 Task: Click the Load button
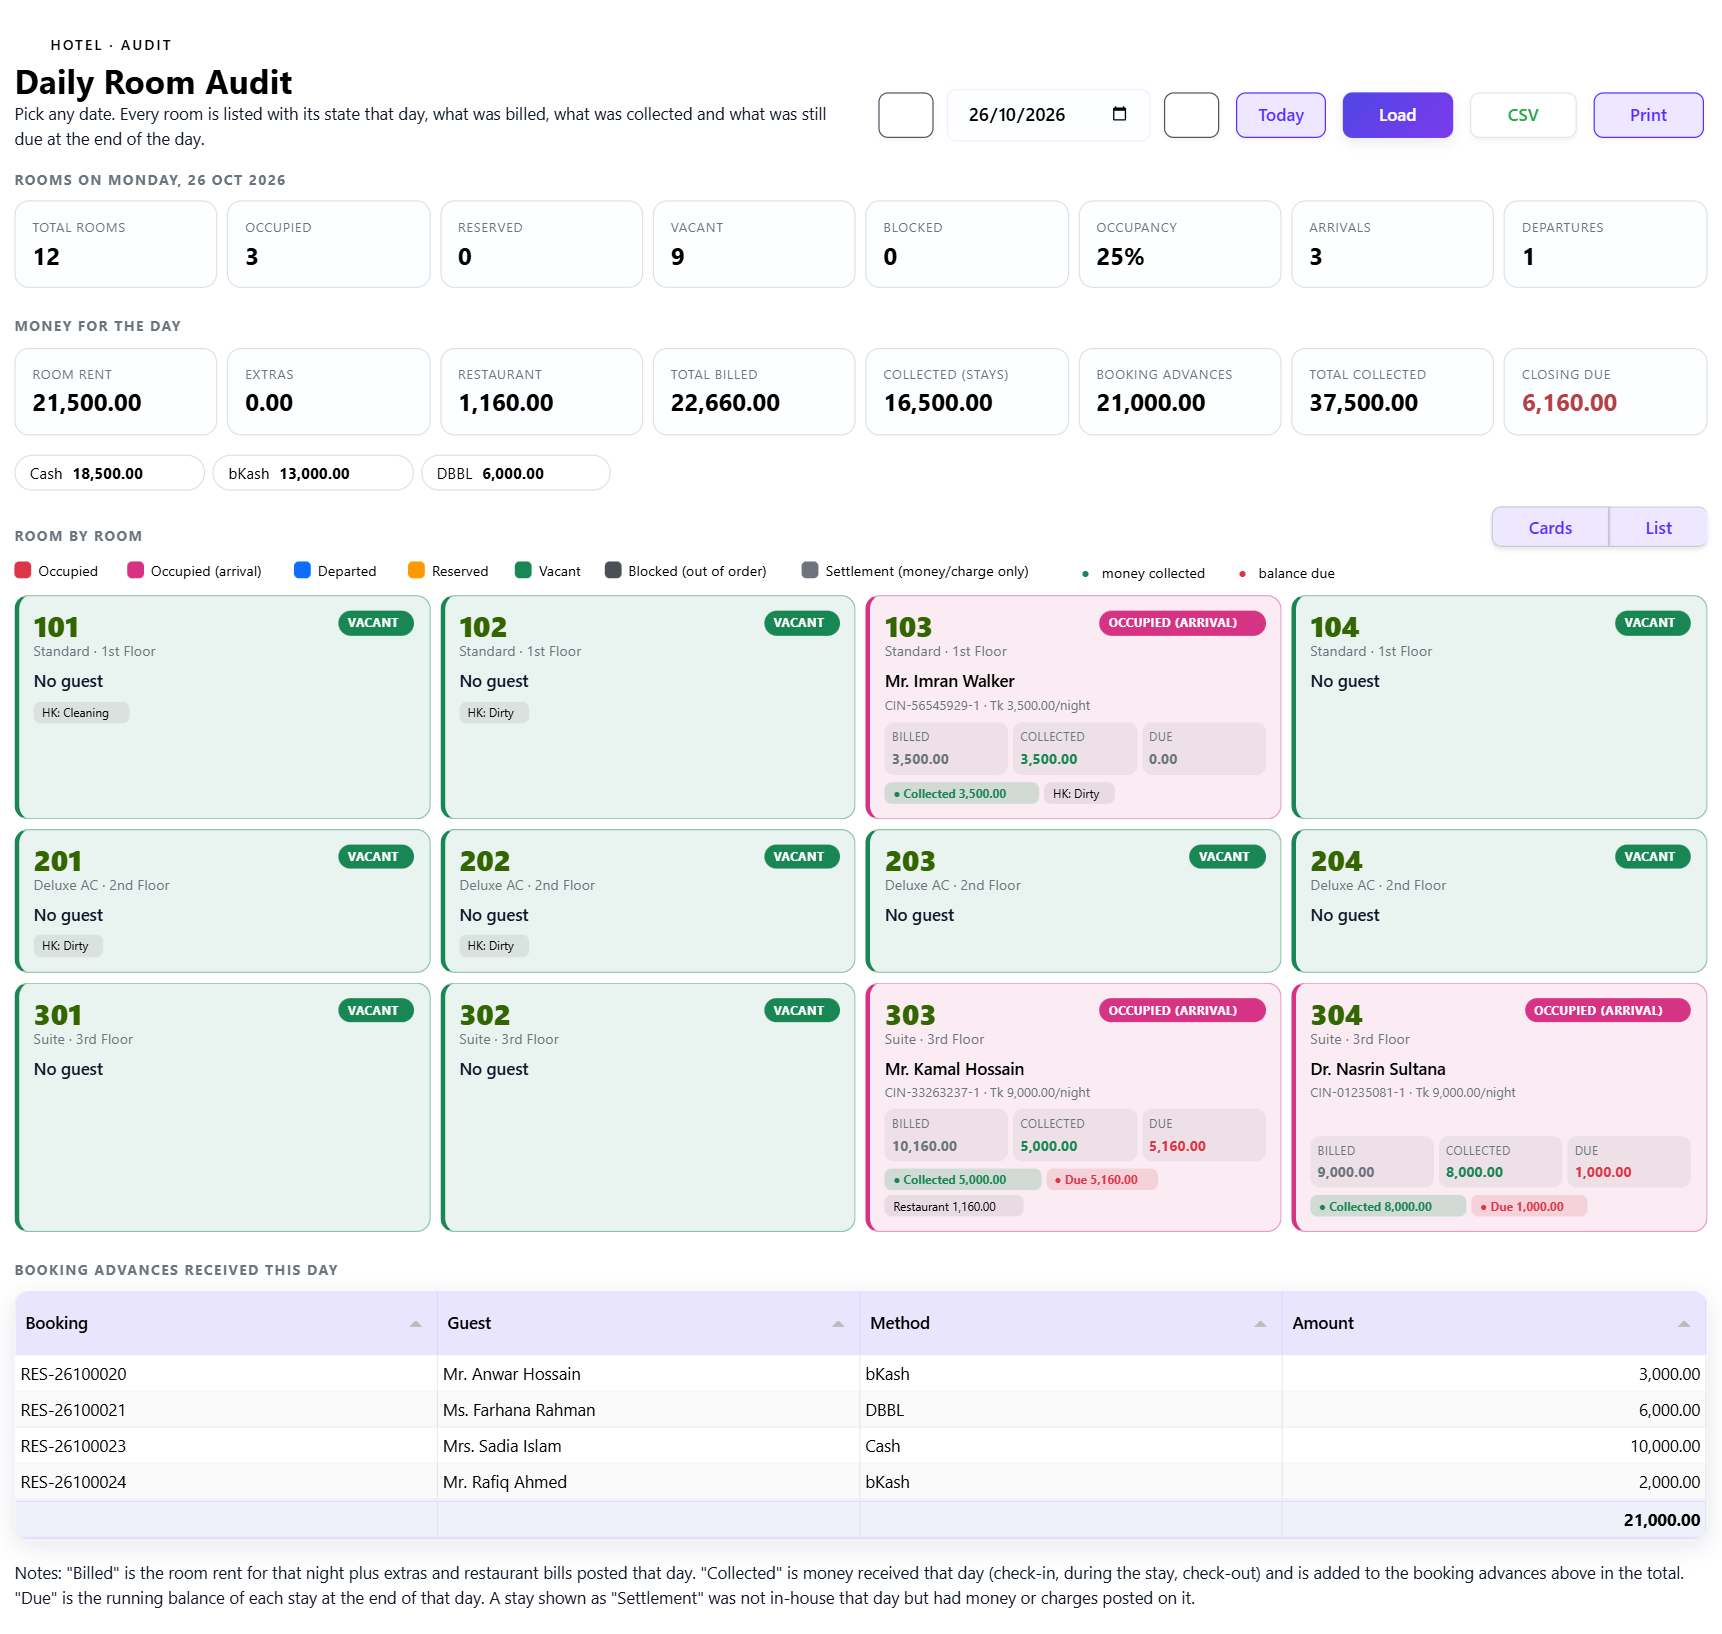tap(1397, 115)
